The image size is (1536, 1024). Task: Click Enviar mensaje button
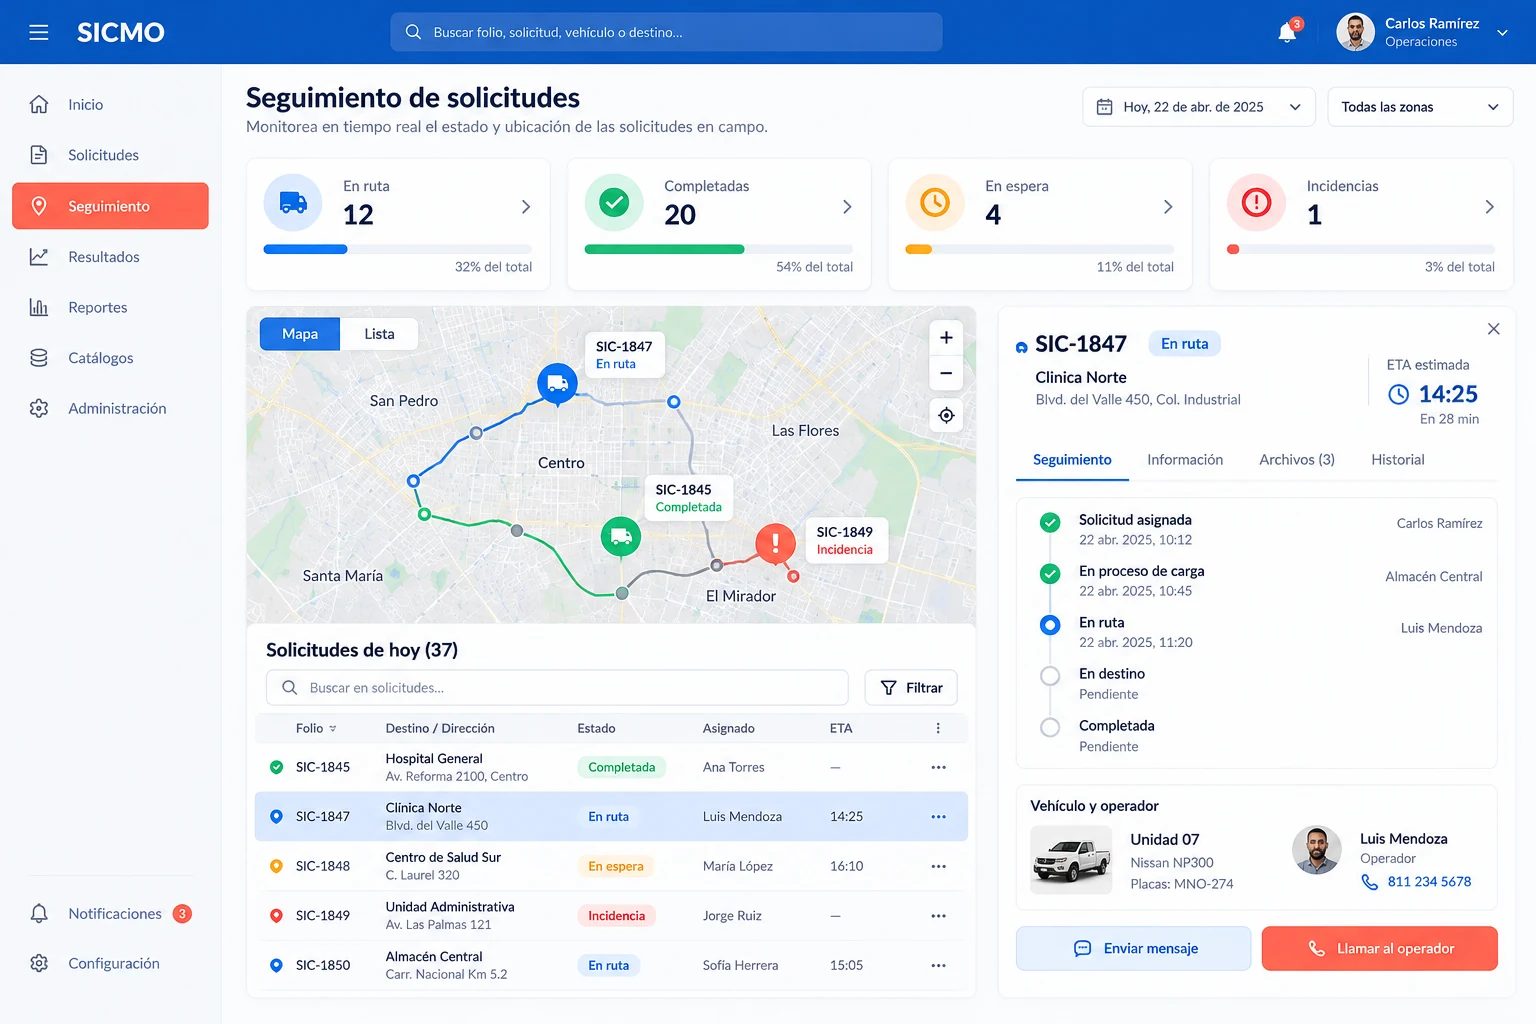pyautogui.click(x=1134, y=948)
